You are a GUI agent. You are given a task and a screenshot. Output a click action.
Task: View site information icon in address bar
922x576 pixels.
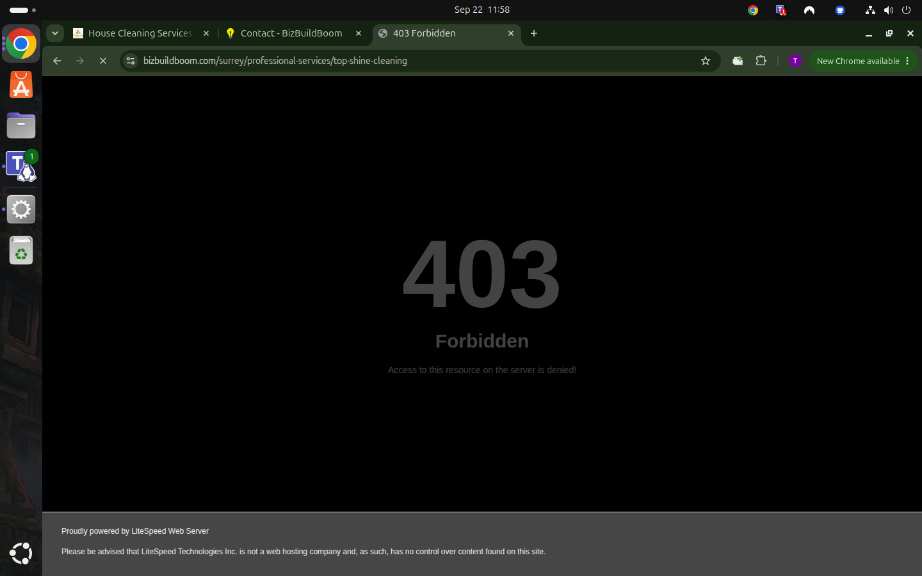131,61
